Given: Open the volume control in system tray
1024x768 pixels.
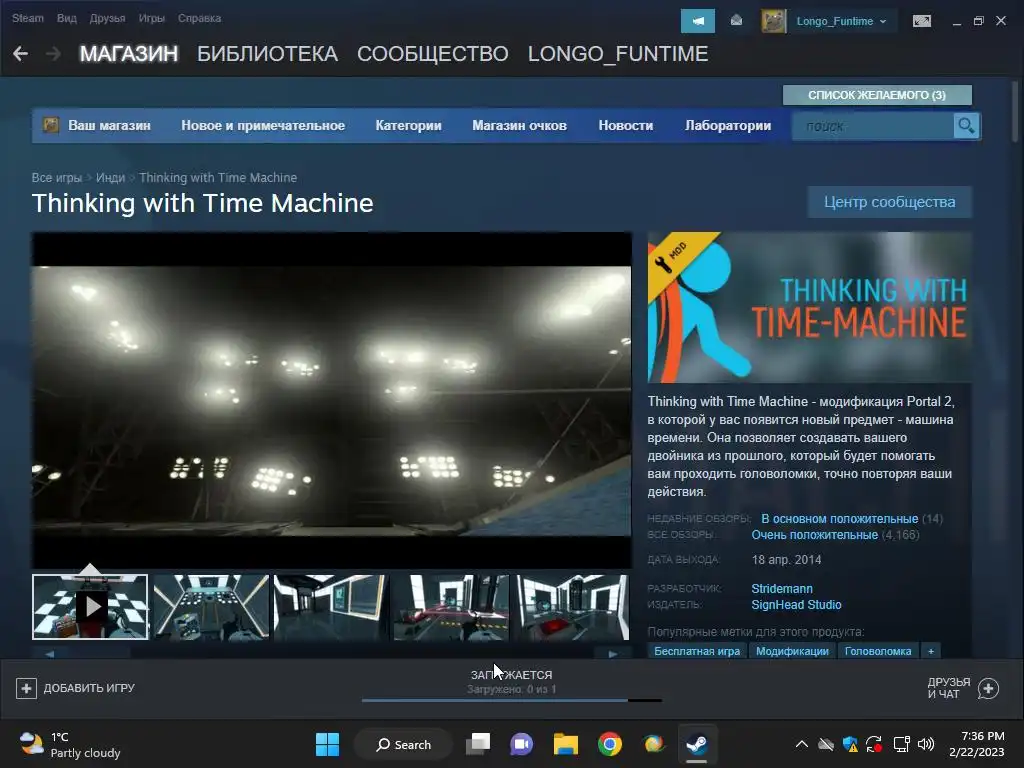Looking at the screenshot, I should [925, 744].
